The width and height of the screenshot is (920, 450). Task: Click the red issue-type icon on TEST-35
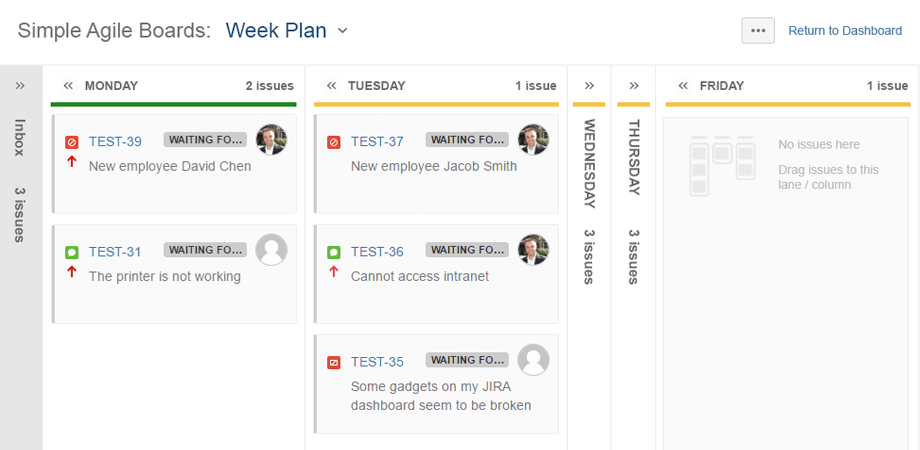point(333,363)
